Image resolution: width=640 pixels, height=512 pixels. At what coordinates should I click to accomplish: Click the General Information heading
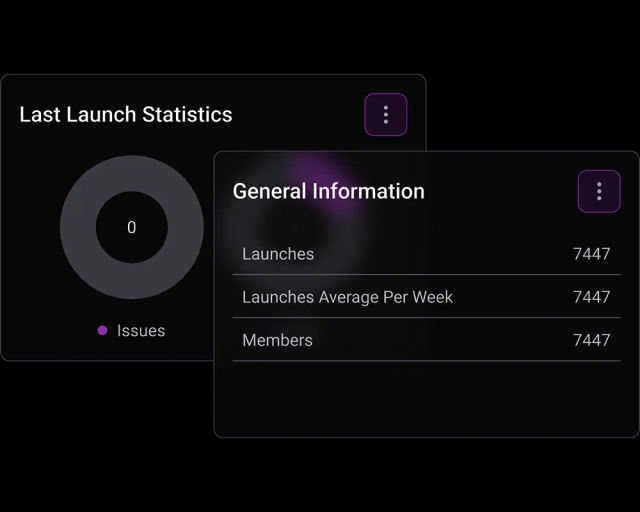[328, 191]
